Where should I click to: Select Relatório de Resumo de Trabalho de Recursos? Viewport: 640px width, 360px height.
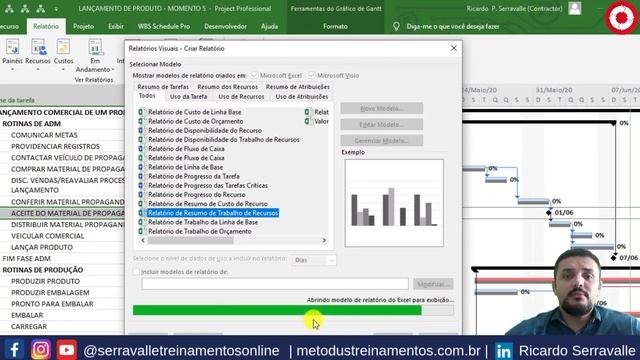pyautogui.click(x=213, y=213)
